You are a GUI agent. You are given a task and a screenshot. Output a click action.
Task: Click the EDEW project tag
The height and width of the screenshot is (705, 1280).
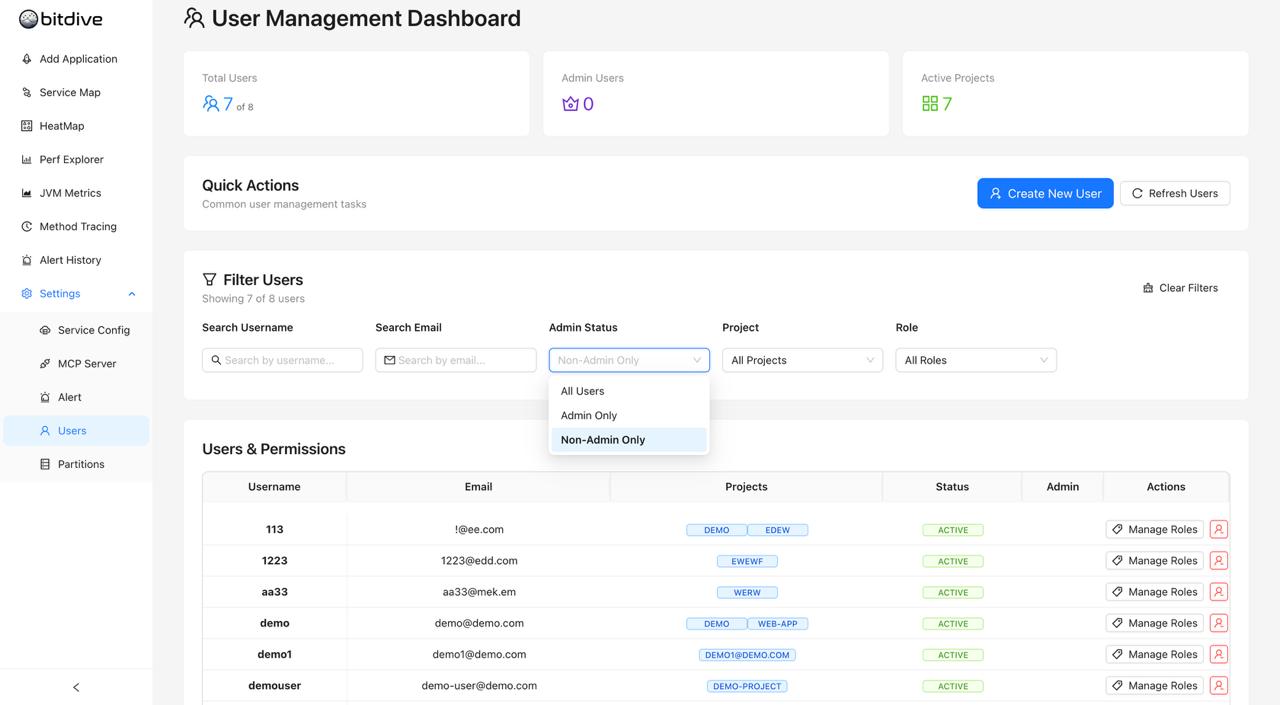(777, 530)
